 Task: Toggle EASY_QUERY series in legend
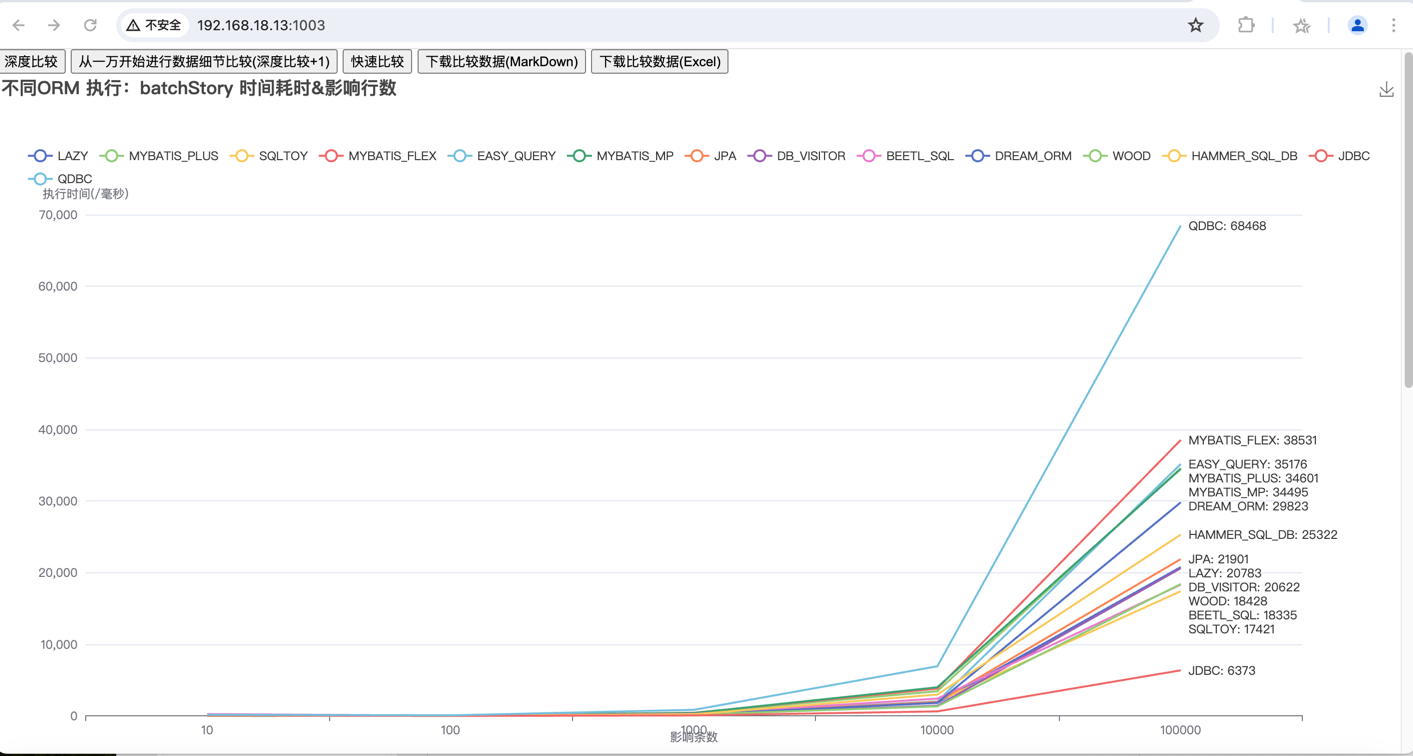pos(502,156)
